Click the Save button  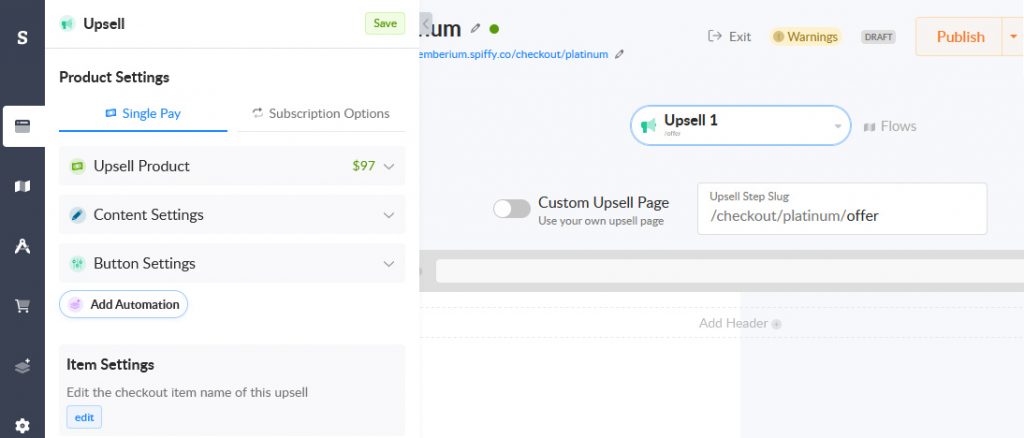click(x=385, y=23)
